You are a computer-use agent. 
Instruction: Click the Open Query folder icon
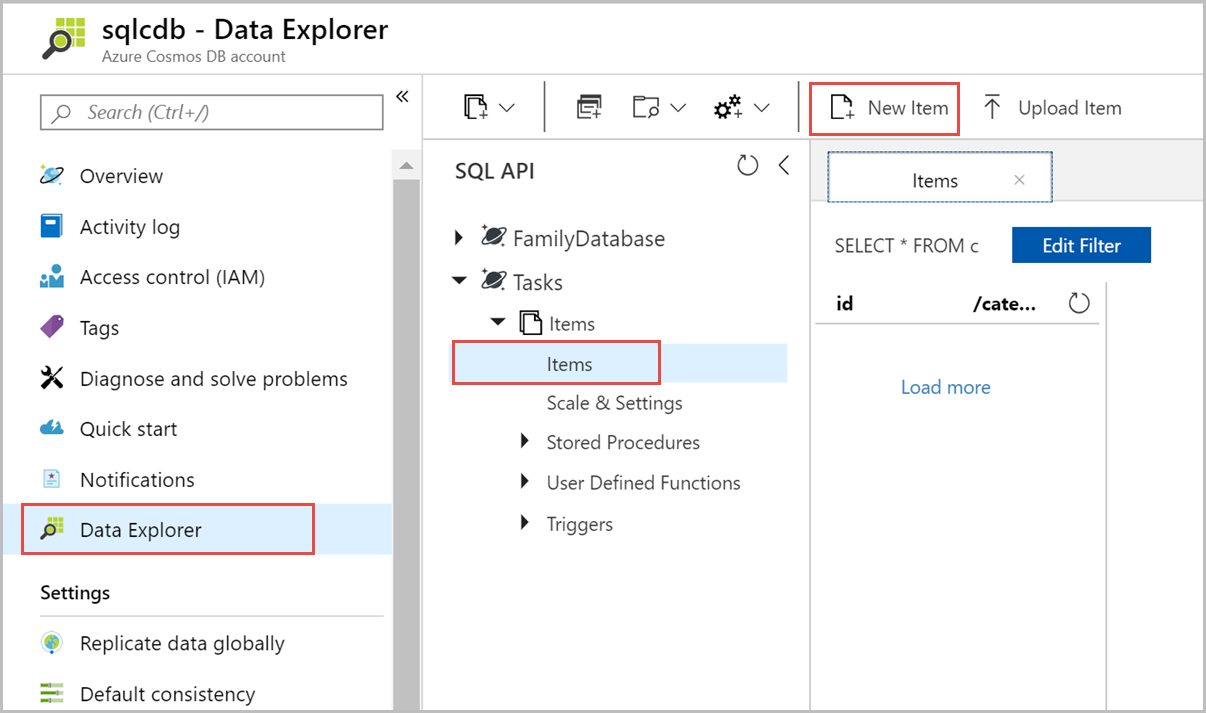[647, 108]
